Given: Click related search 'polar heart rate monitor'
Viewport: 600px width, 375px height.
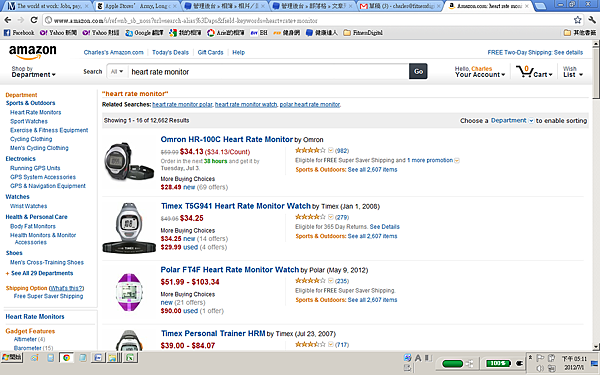Looking at the screenshot, I should [310, 104].
